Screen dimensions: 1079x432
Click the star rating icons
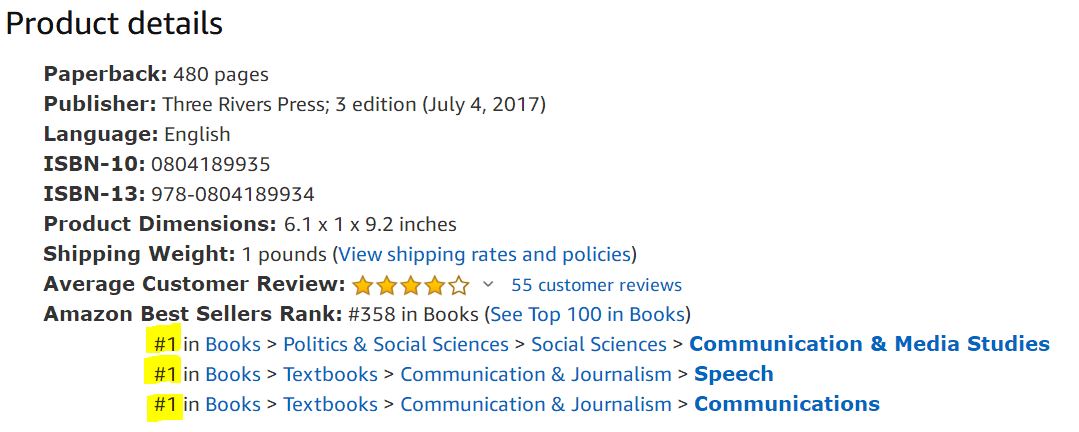(x=410, y=285)
